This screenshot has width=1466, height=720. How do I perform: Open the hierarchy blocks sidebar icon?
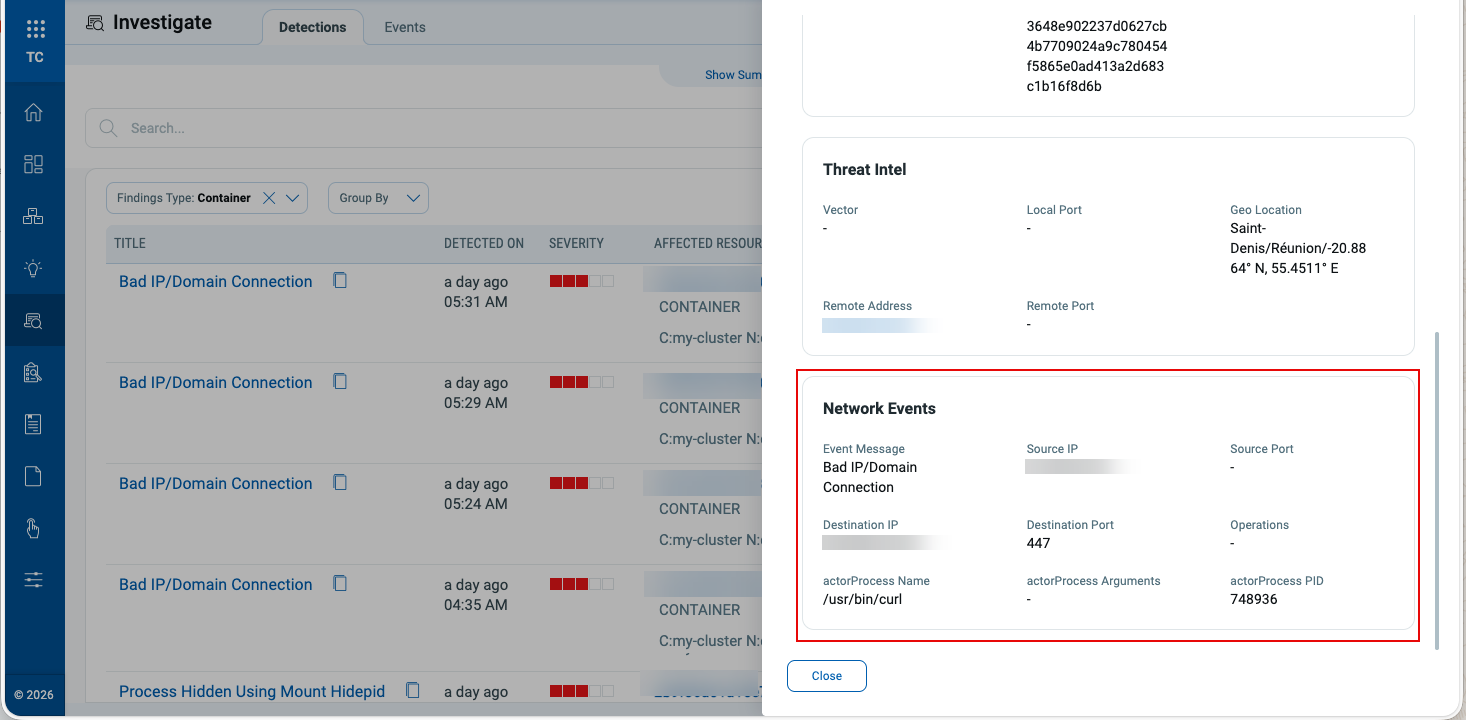click(33, 216)
